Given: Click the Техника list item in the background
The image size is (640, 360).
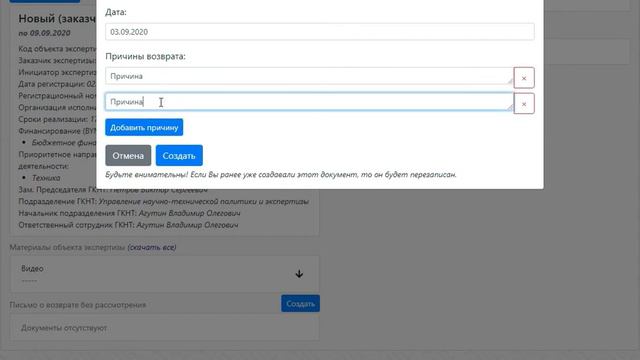Looking at the screenshot, I should pyautogui.click(x=46, y=178).
